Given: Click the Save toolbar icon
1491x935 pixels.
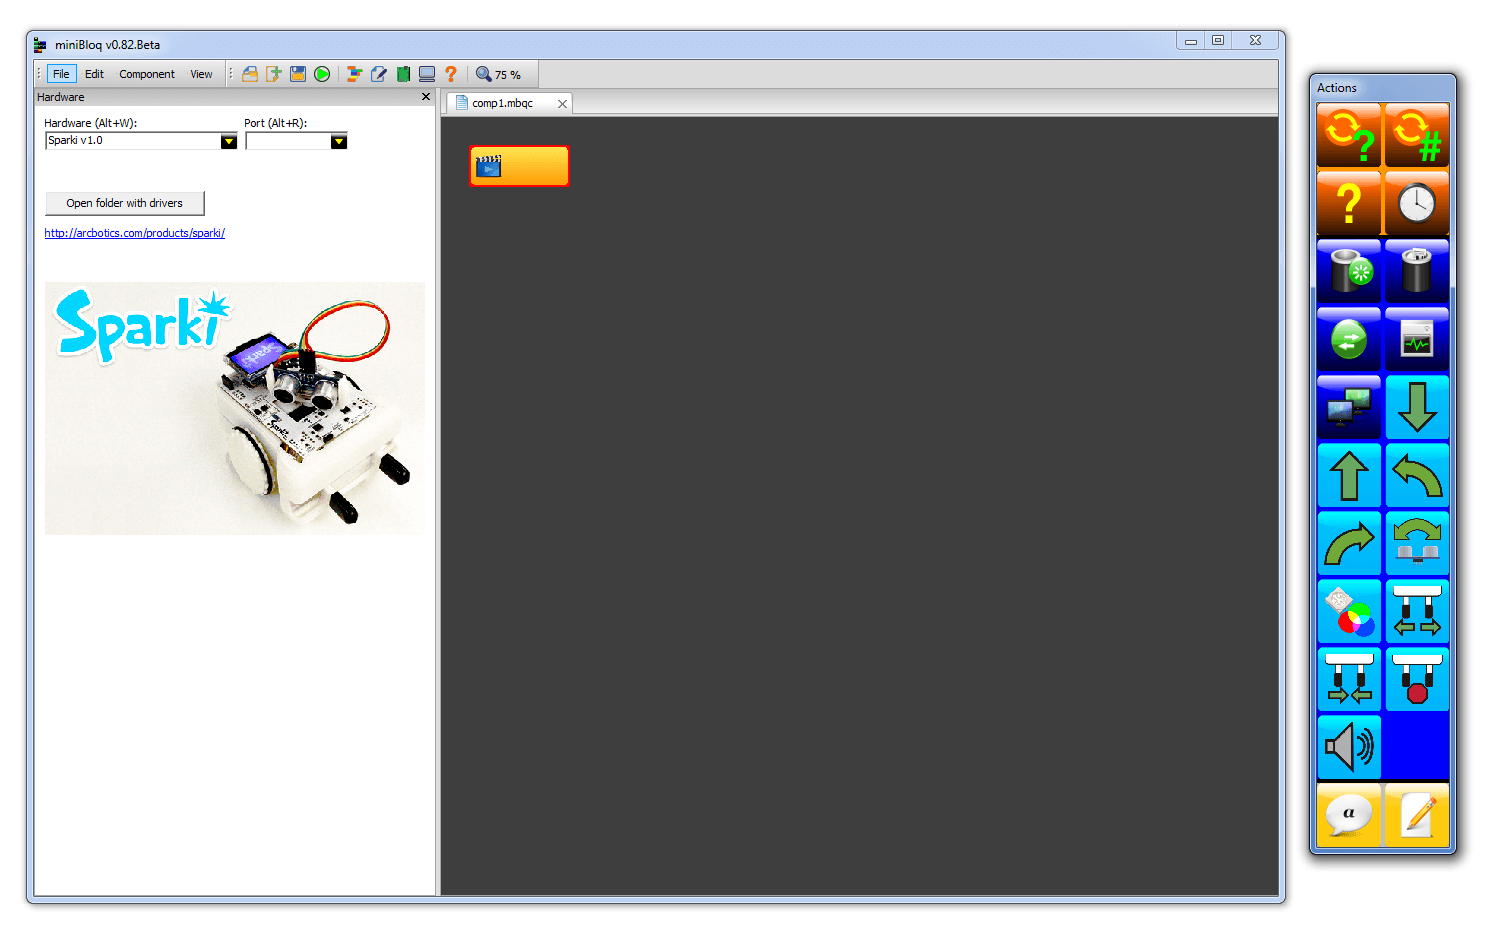Looking at the screenshot, I should click(x=298, y=74).
